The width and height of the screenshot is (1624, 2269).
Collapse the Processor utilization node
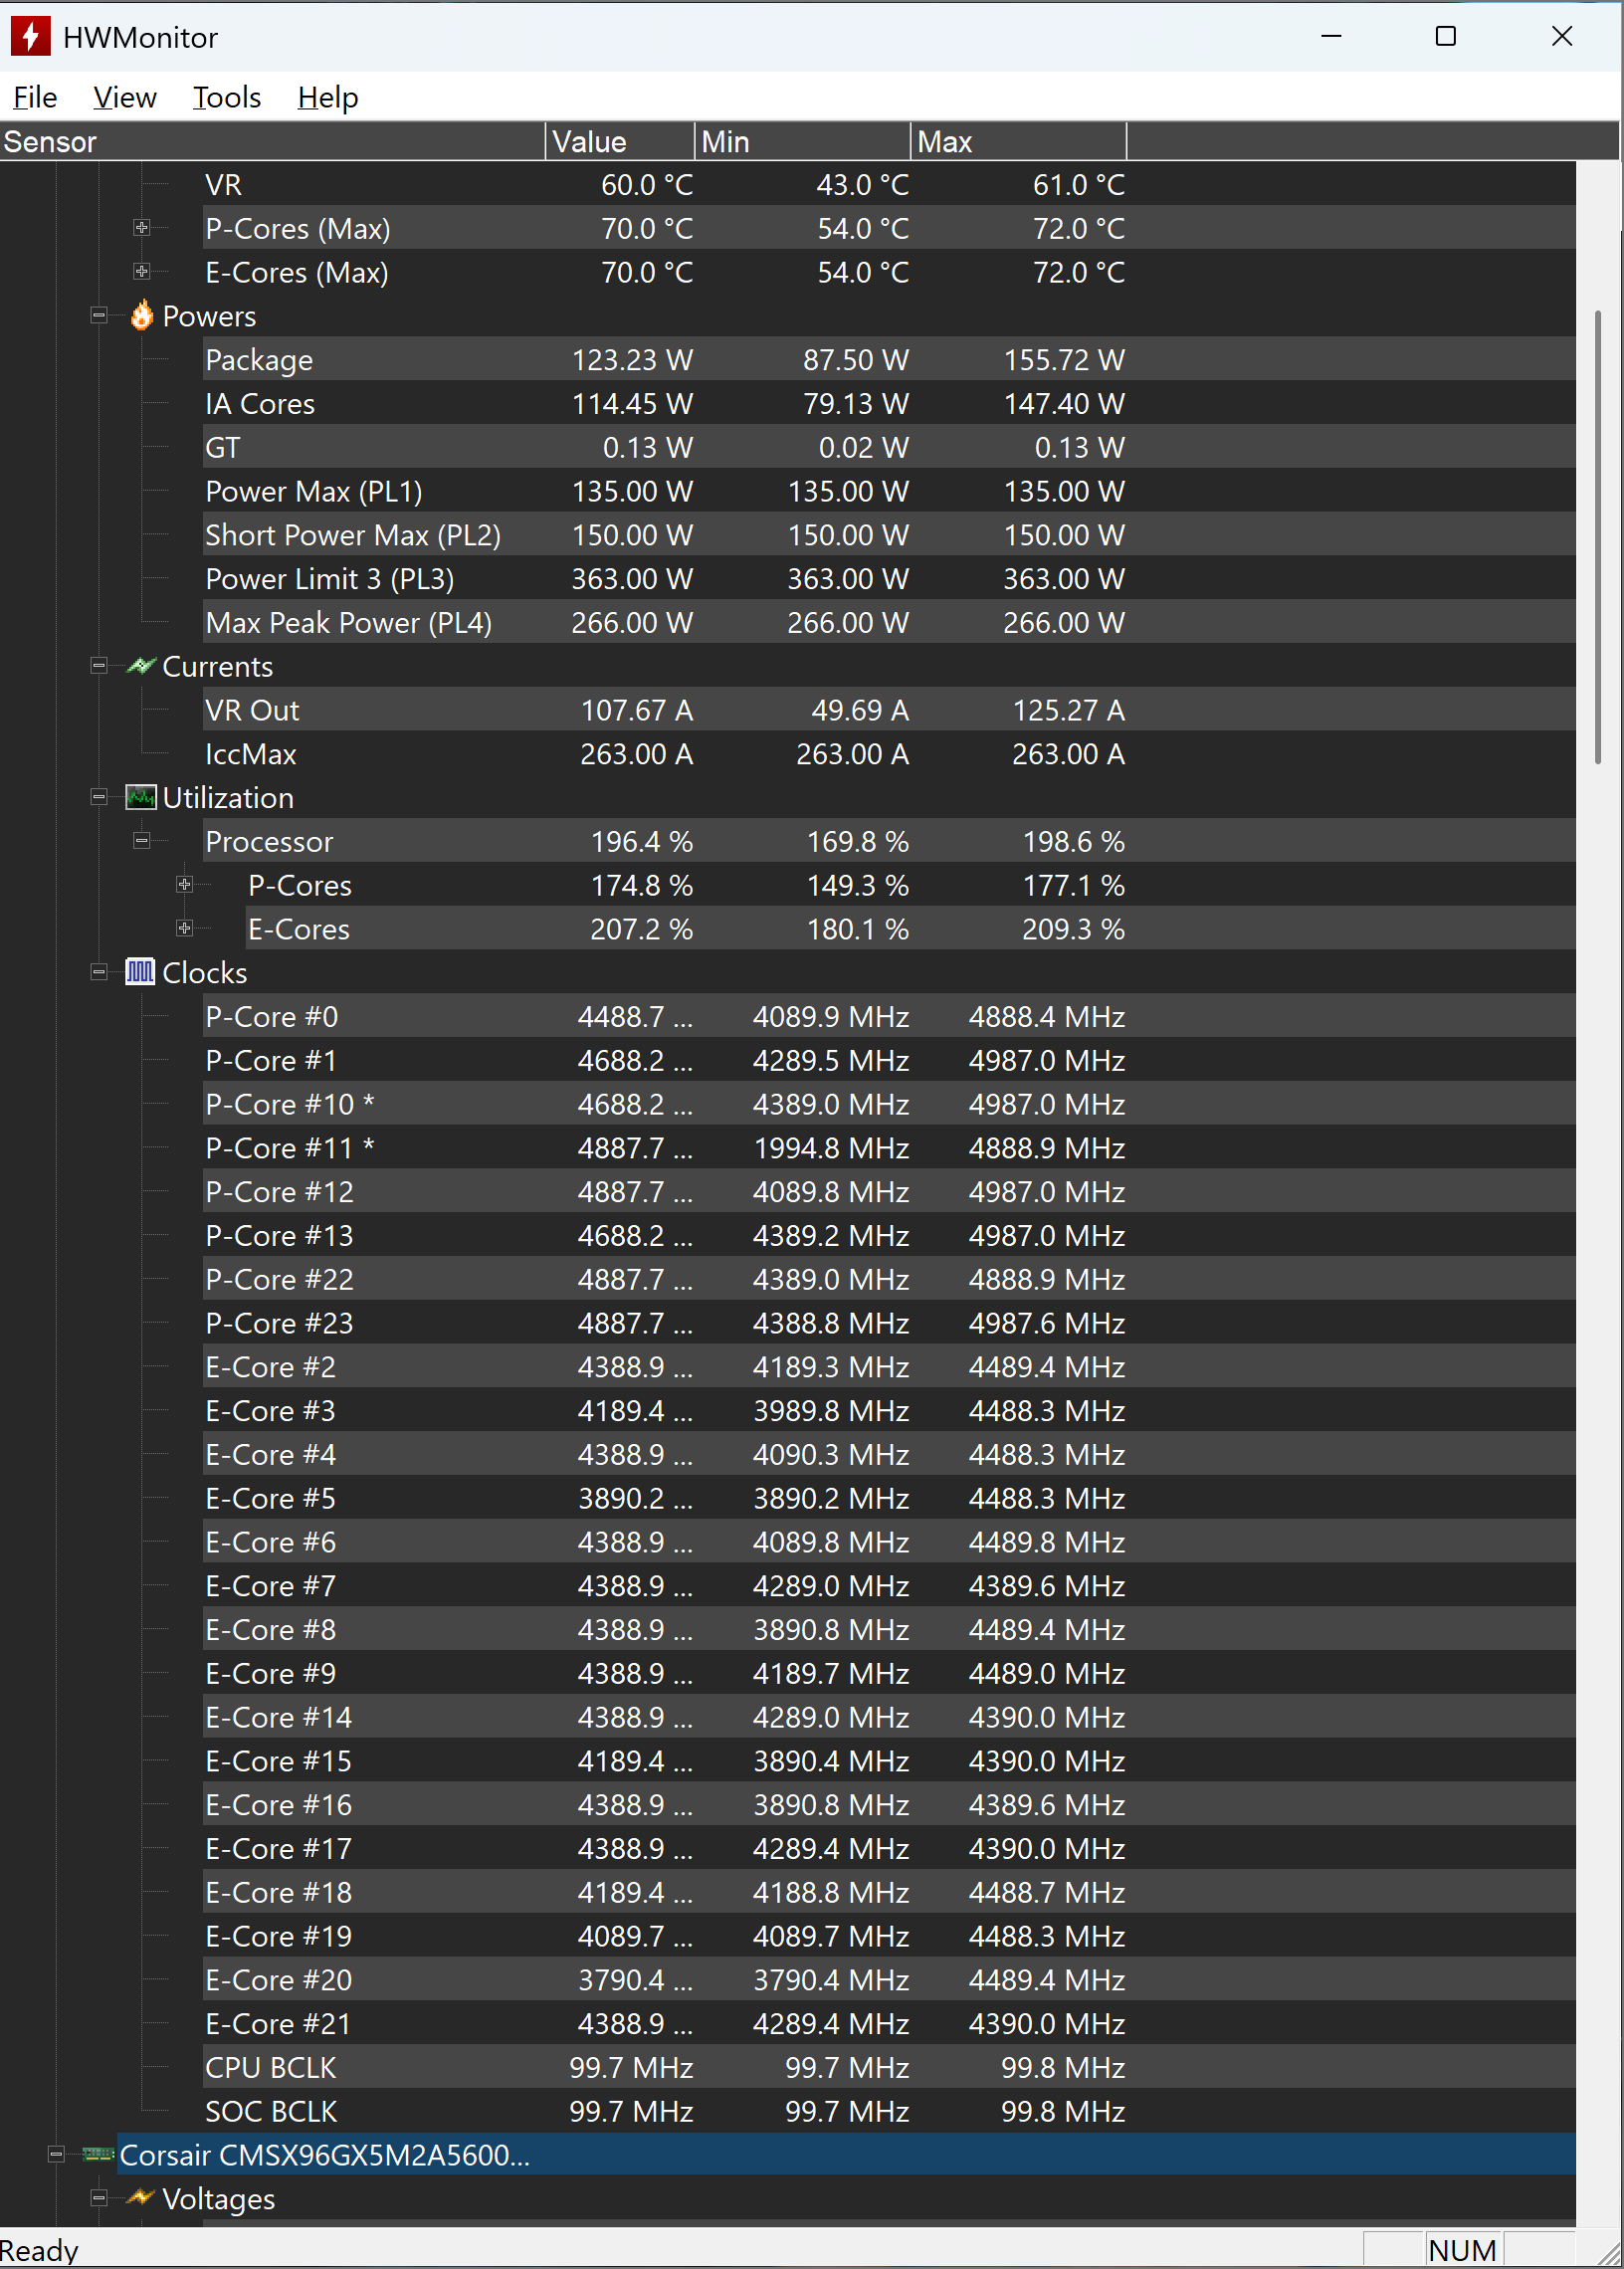[x=142, y=841]
